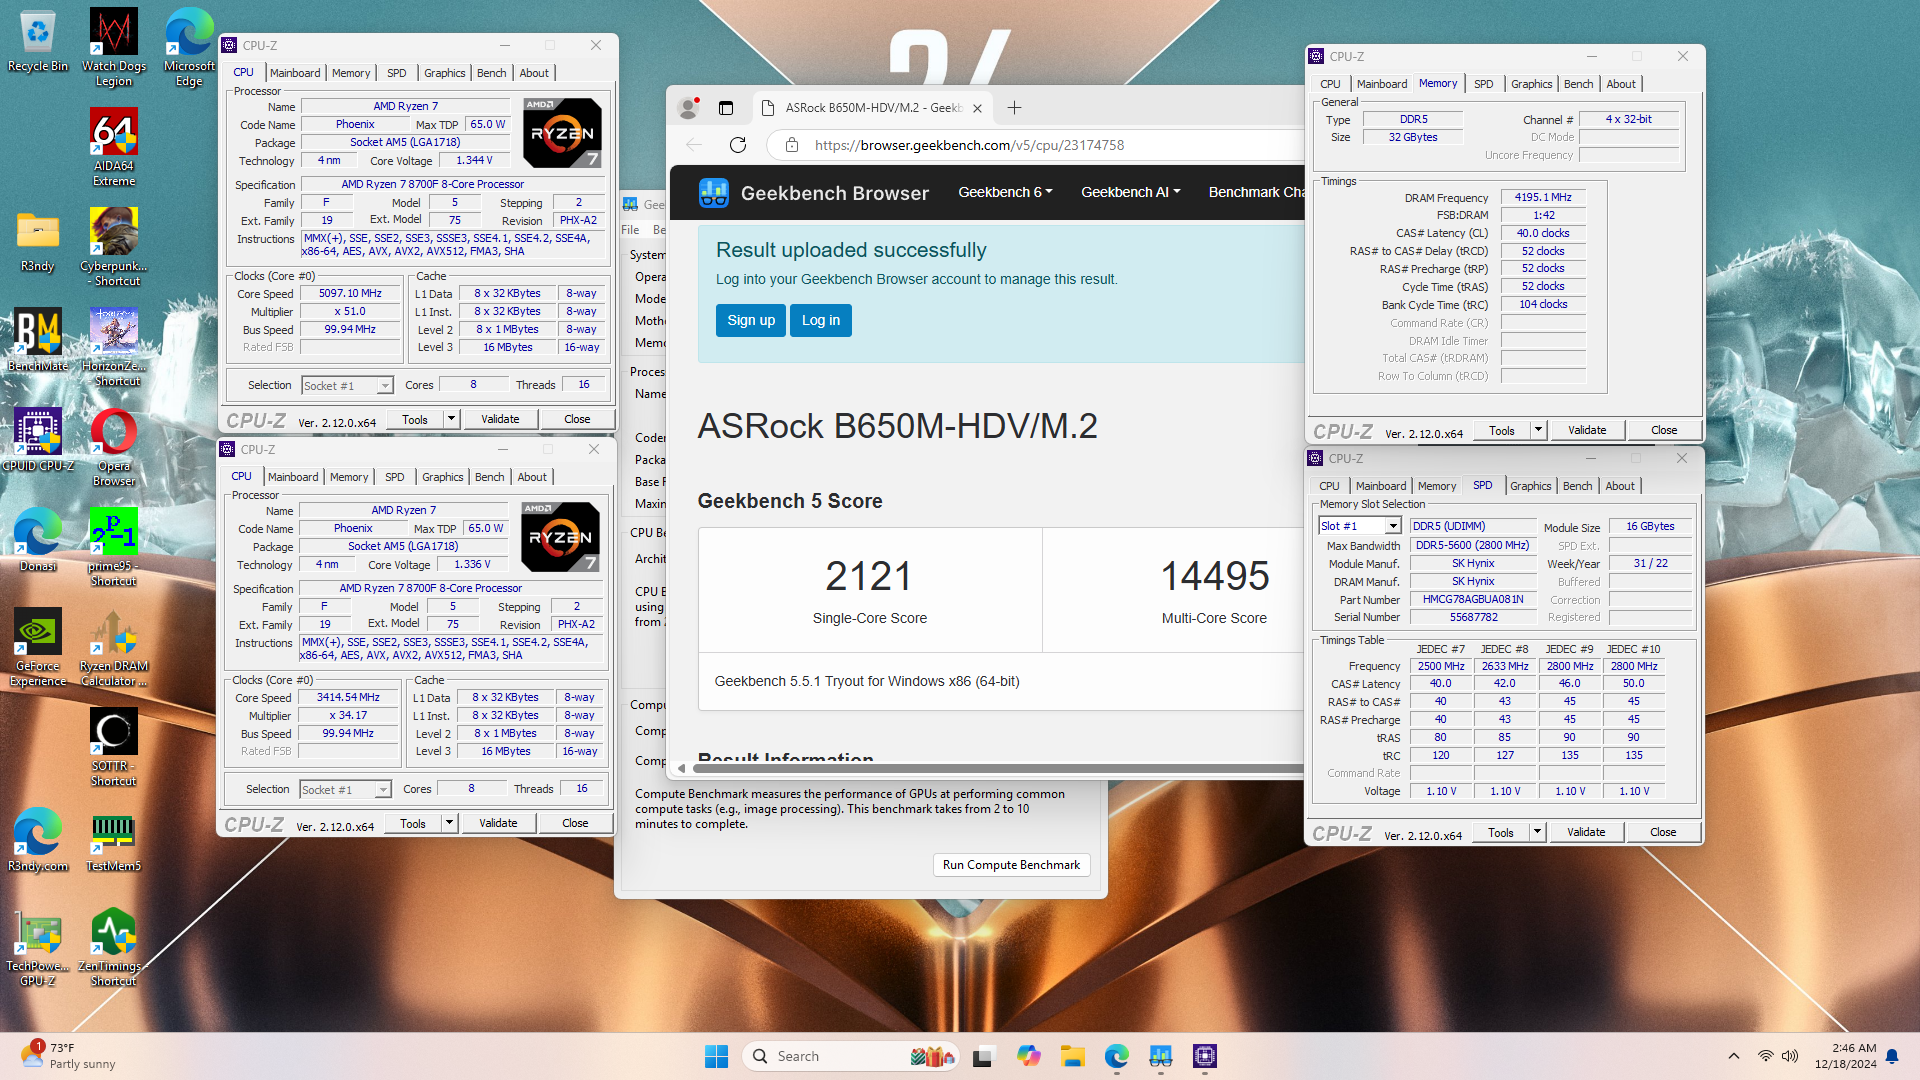Show hidden system tray icons

1734,1056
